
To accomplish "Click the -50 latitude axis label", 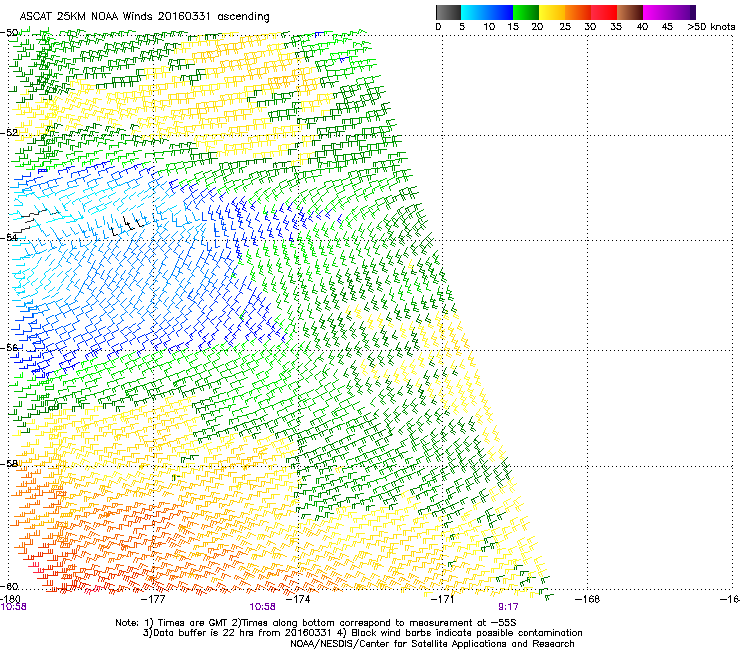I will (x=9, y=33).
